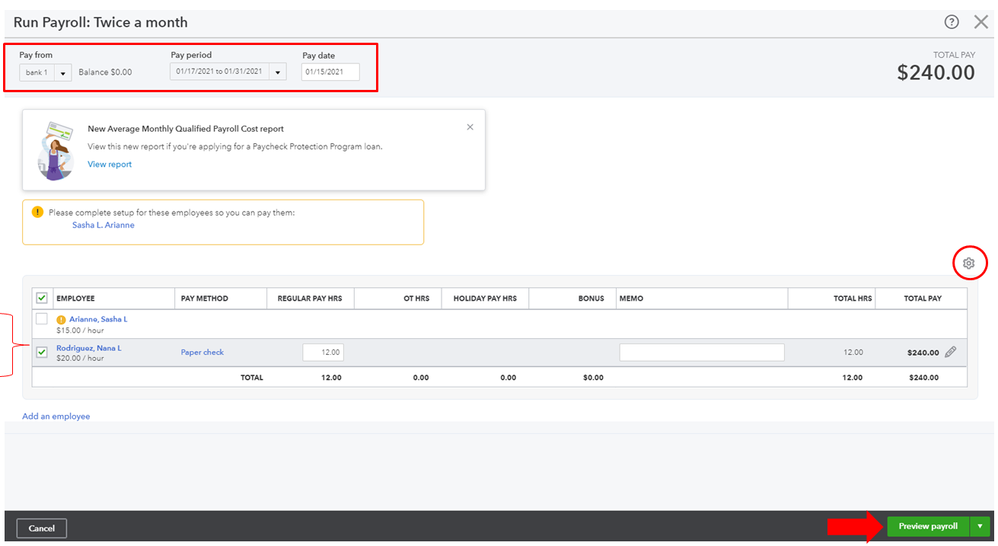Click the TOTAL HRS column header
Screen dimensions: 998x546
[x=852, y=298]
